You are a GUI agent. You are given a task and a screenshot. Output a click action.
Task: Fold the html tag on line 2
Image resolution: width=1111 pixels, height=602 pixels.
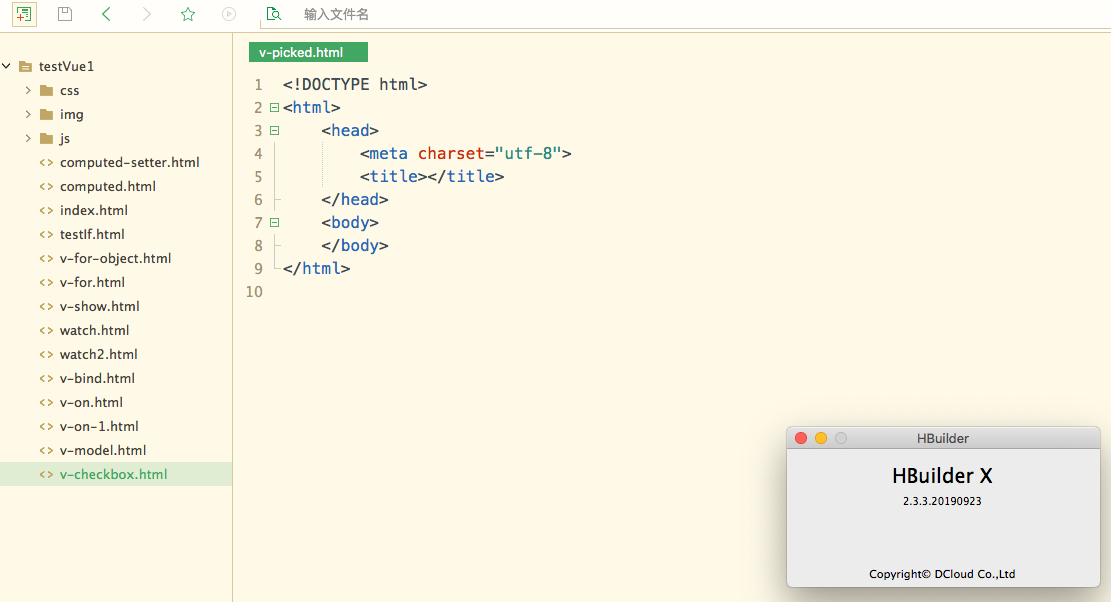pyautogui.click(x=274, y=107)
